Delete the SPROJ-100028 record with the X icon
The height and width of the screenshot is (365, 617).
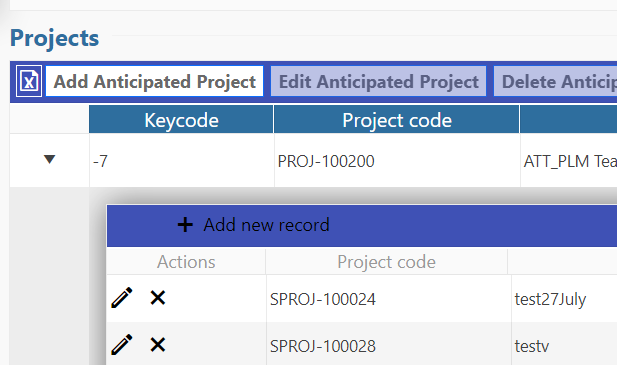[157, 345]
